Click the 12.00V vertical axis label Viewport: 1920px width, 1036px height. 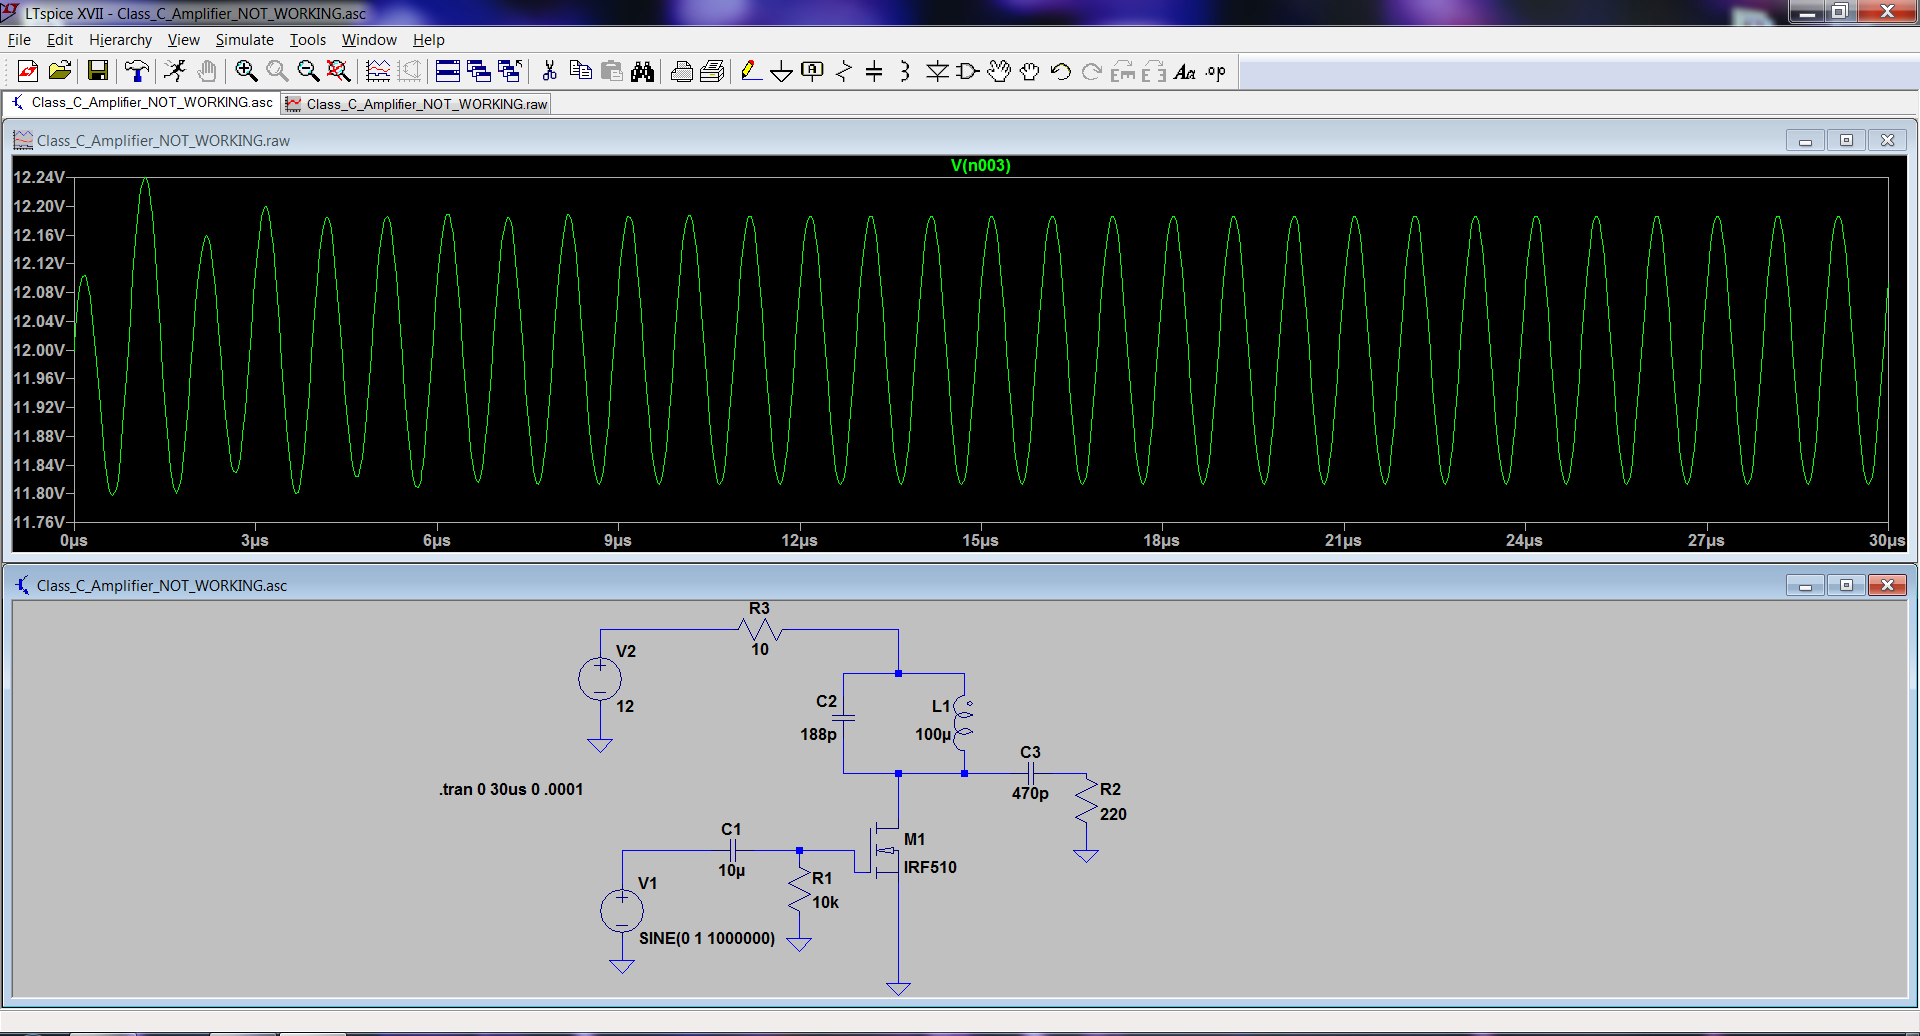pyautogui.click(x=39, y=350)
